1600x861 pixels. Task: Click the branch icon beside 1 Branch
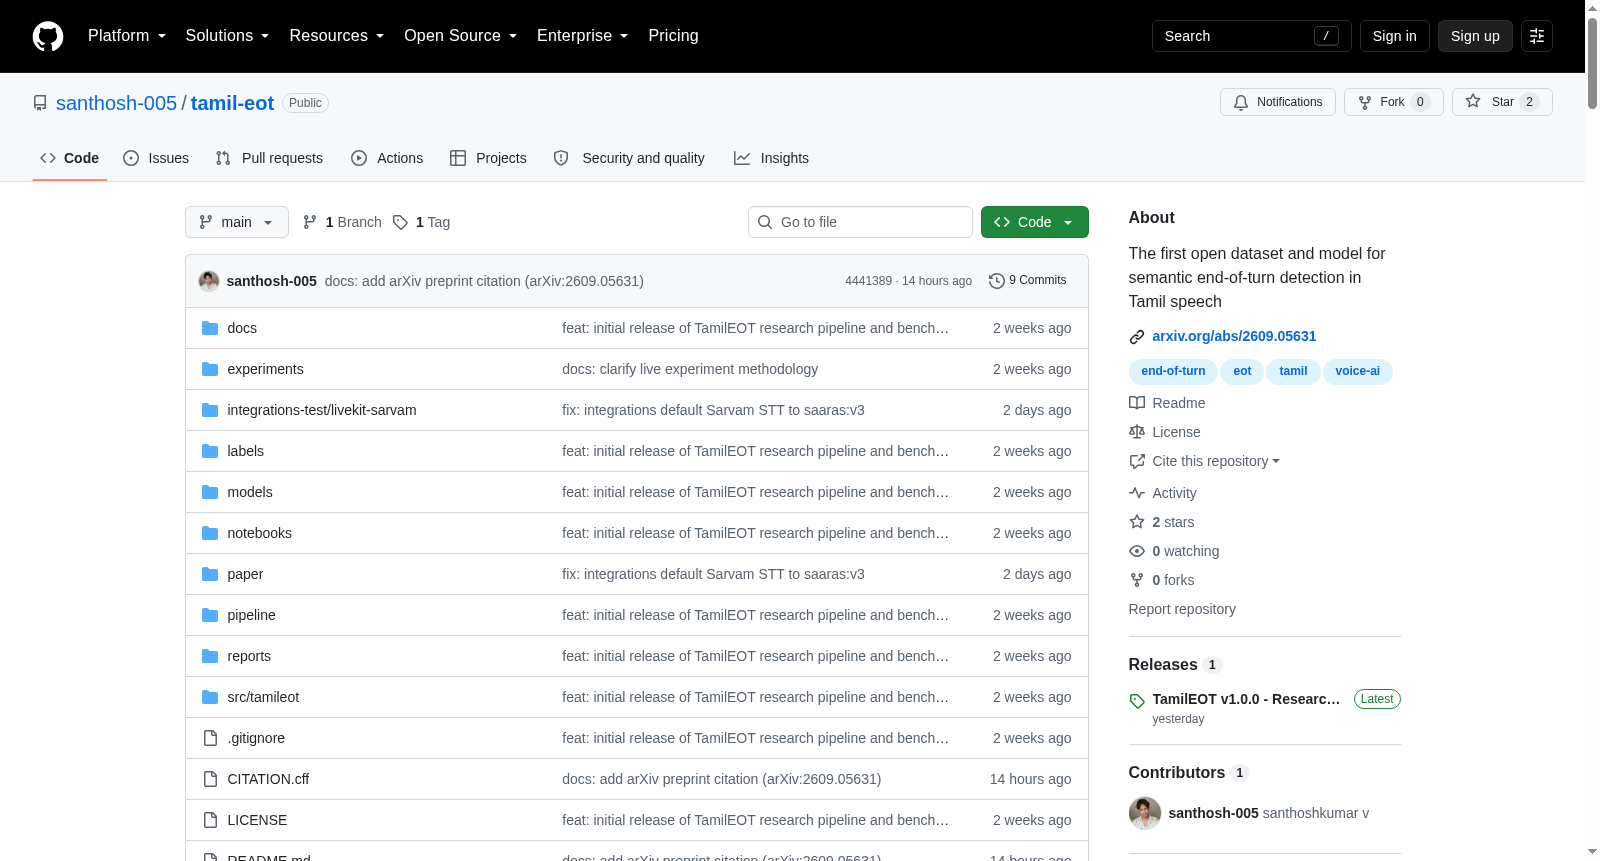click(x=310, y=222)
